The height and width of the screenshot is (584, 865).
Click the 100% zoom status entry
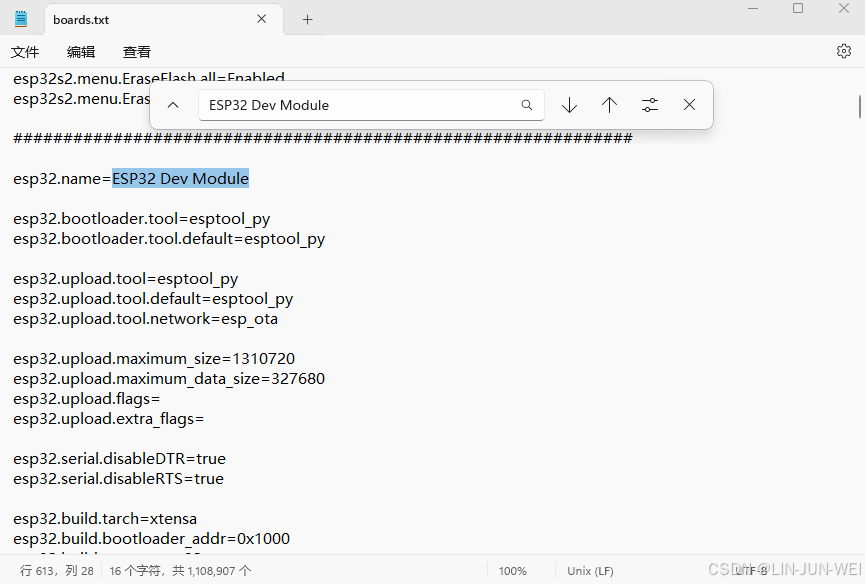(x=512, y=571)
